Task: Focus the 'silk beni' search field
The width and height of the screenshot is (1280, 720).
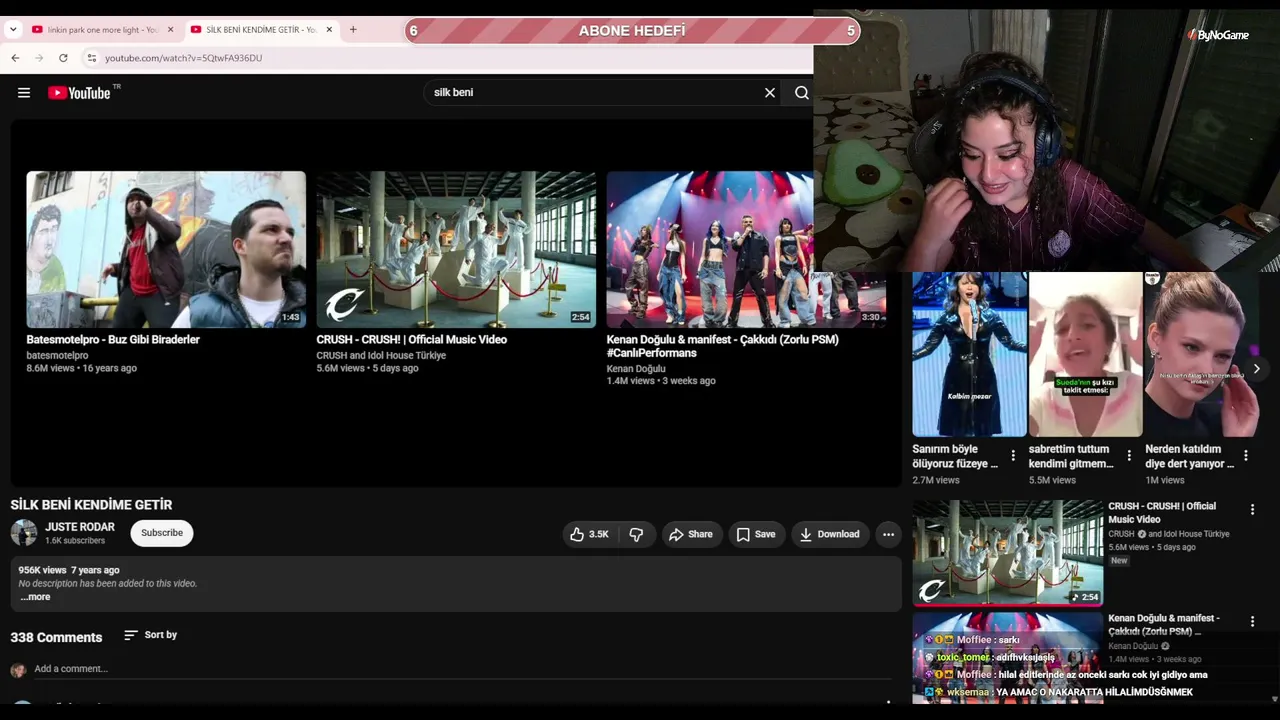Action: 594,93
